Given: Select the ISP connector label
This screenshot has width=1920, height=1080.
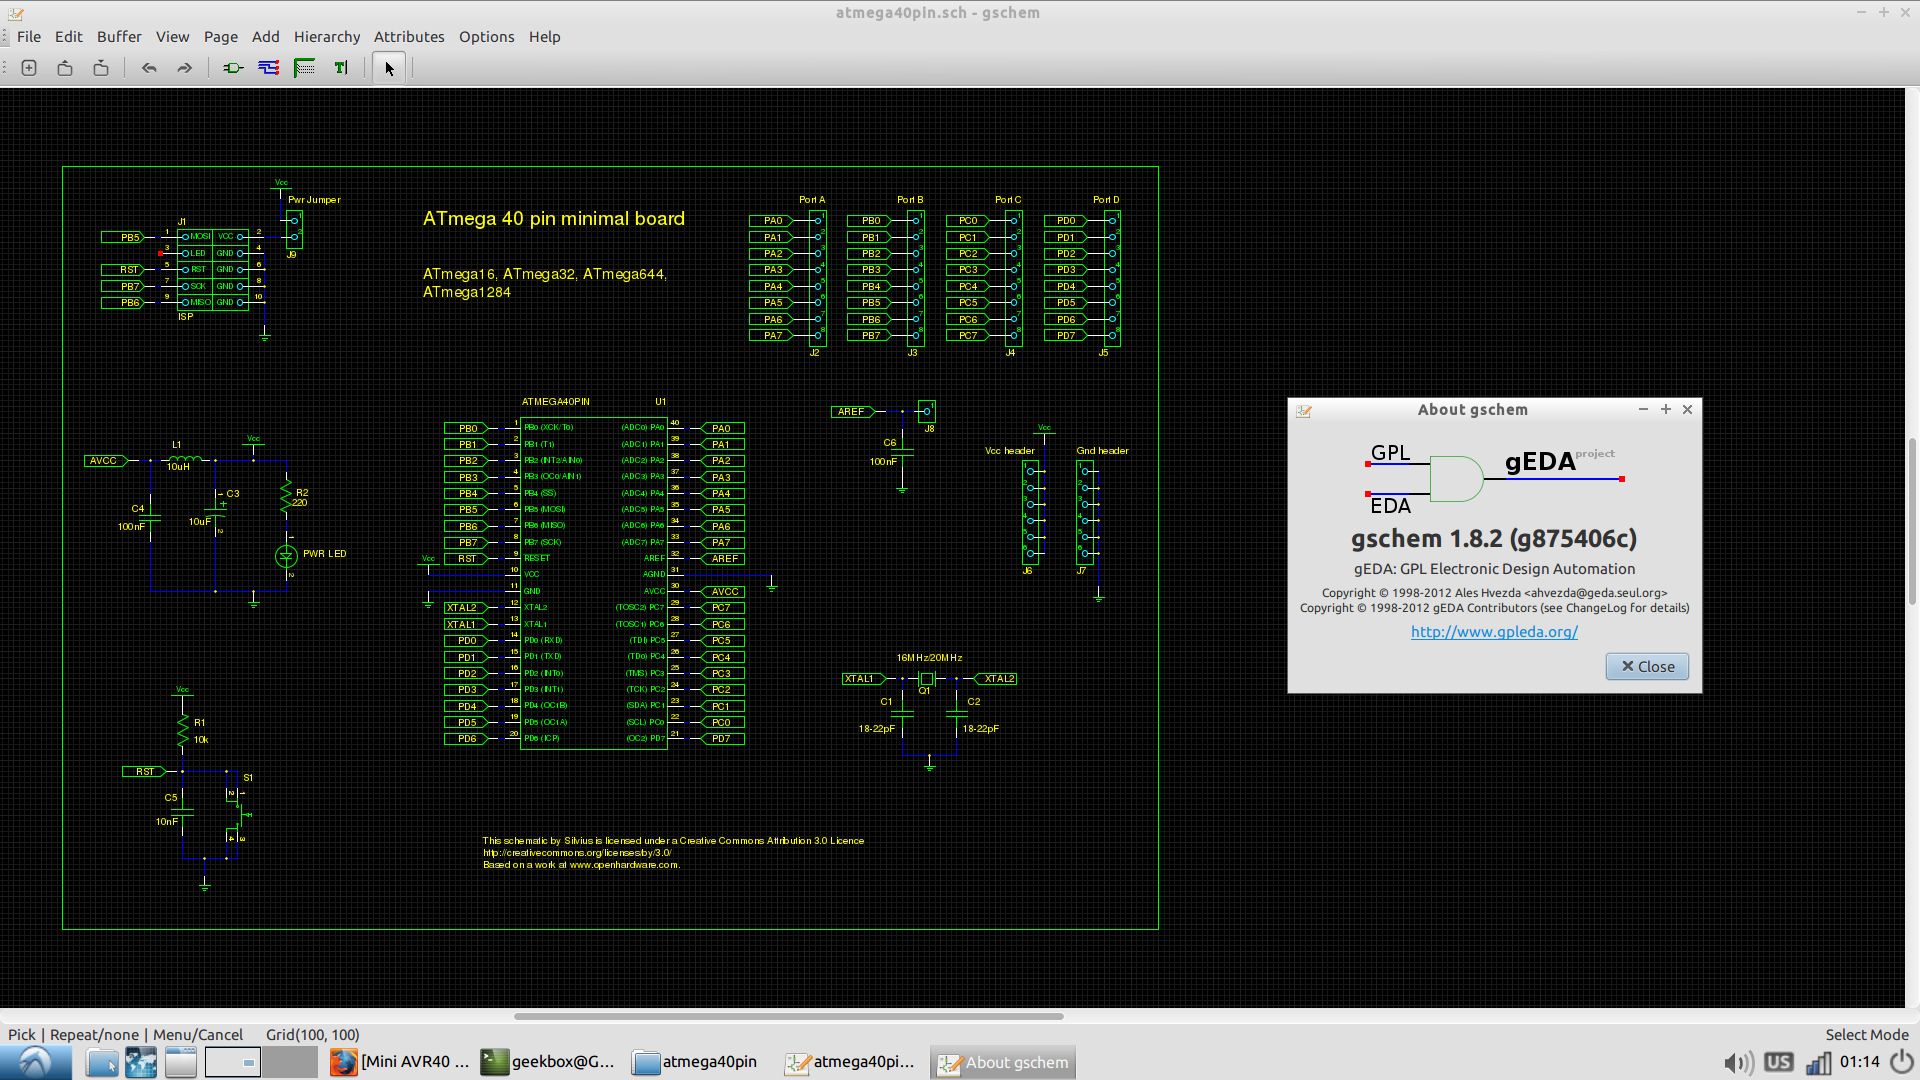Looking at the screenshot, I should coord(185,317).
